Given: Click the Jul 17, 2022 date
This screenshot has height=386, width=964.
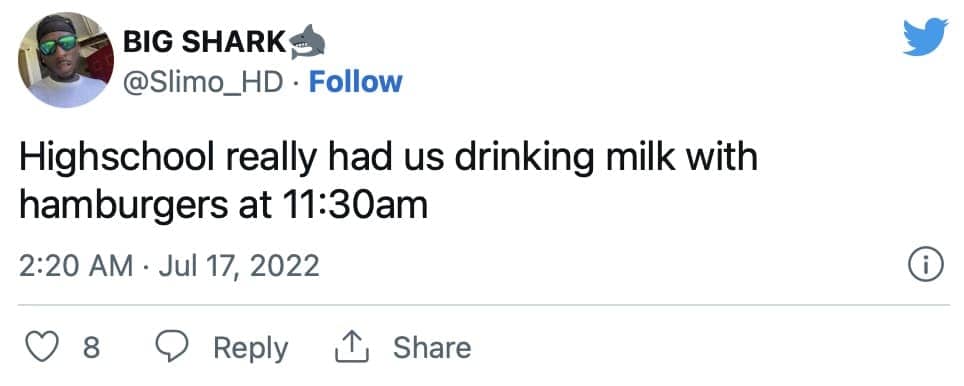Looking at the screenshot, I should point(239,266).
